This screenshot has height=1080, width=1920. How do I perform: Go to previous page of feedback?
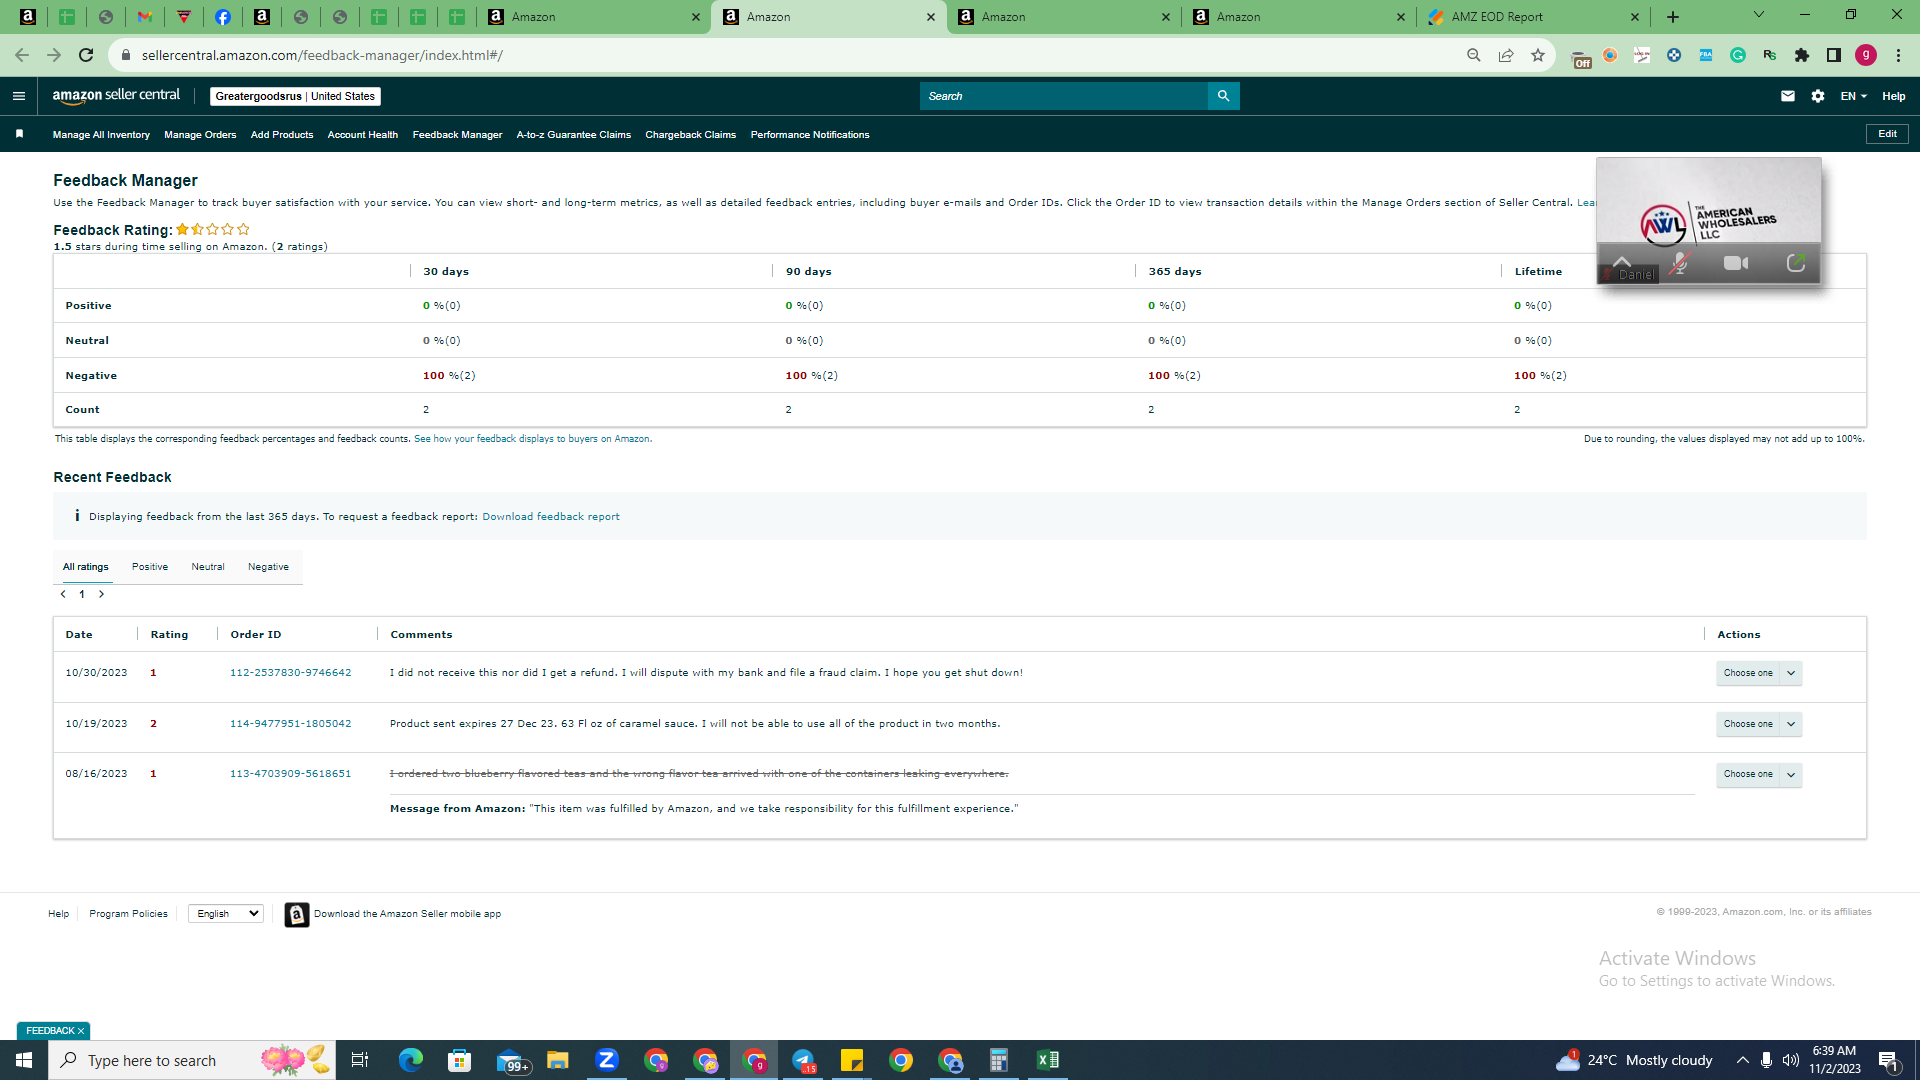[63, 594]
